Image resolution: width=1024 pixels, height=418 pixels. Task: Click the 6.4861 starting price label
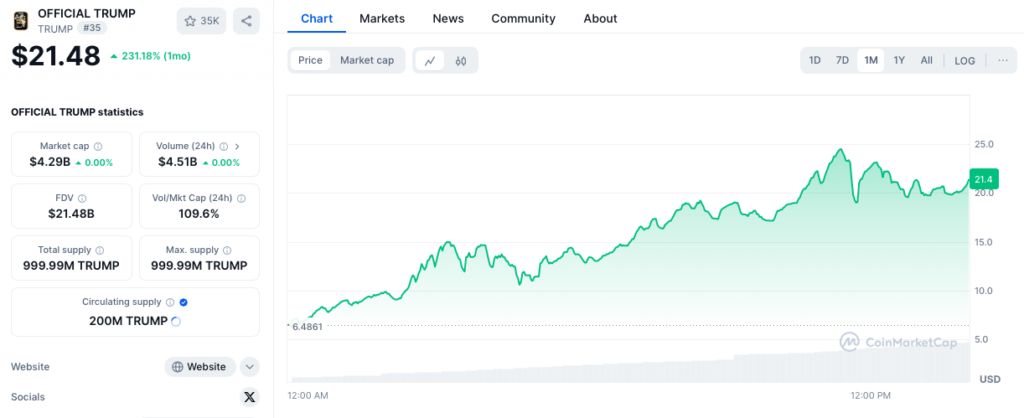(307, 326)
